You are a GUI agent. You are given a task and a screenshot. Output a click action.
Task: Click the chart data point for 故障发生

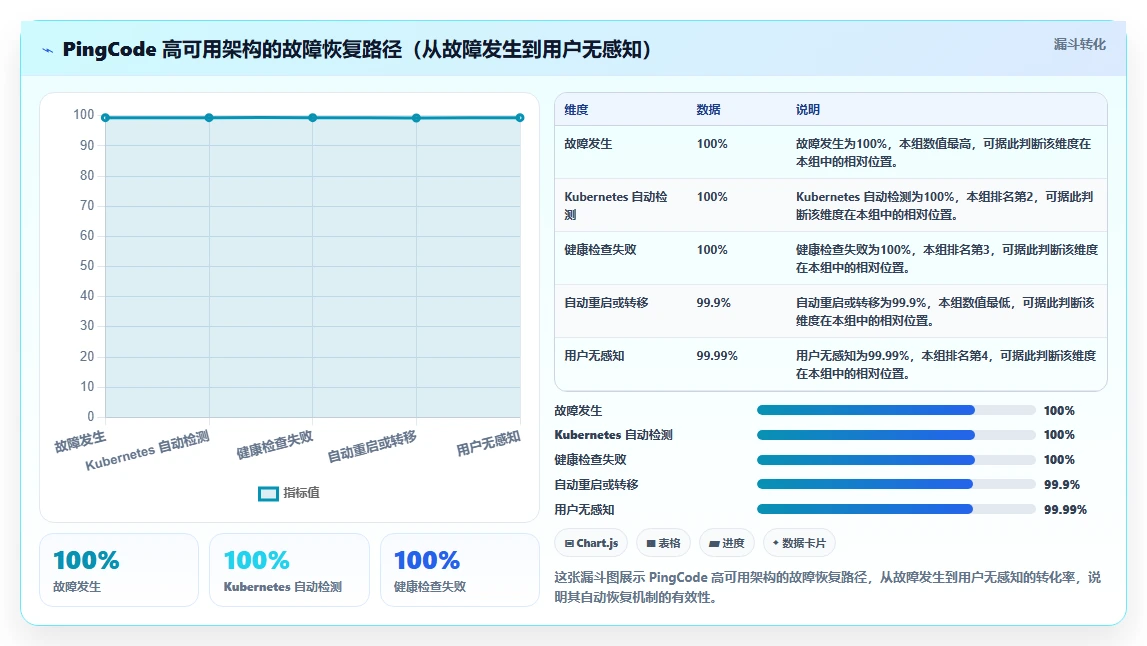(105, 118)
